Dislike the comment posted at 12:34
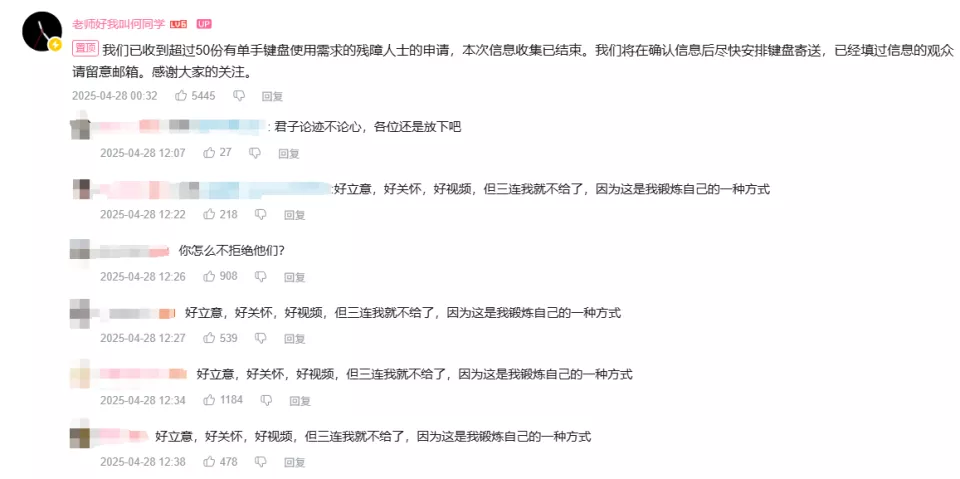The height and width of the screenshot is (479, 960). coord(266,401)
